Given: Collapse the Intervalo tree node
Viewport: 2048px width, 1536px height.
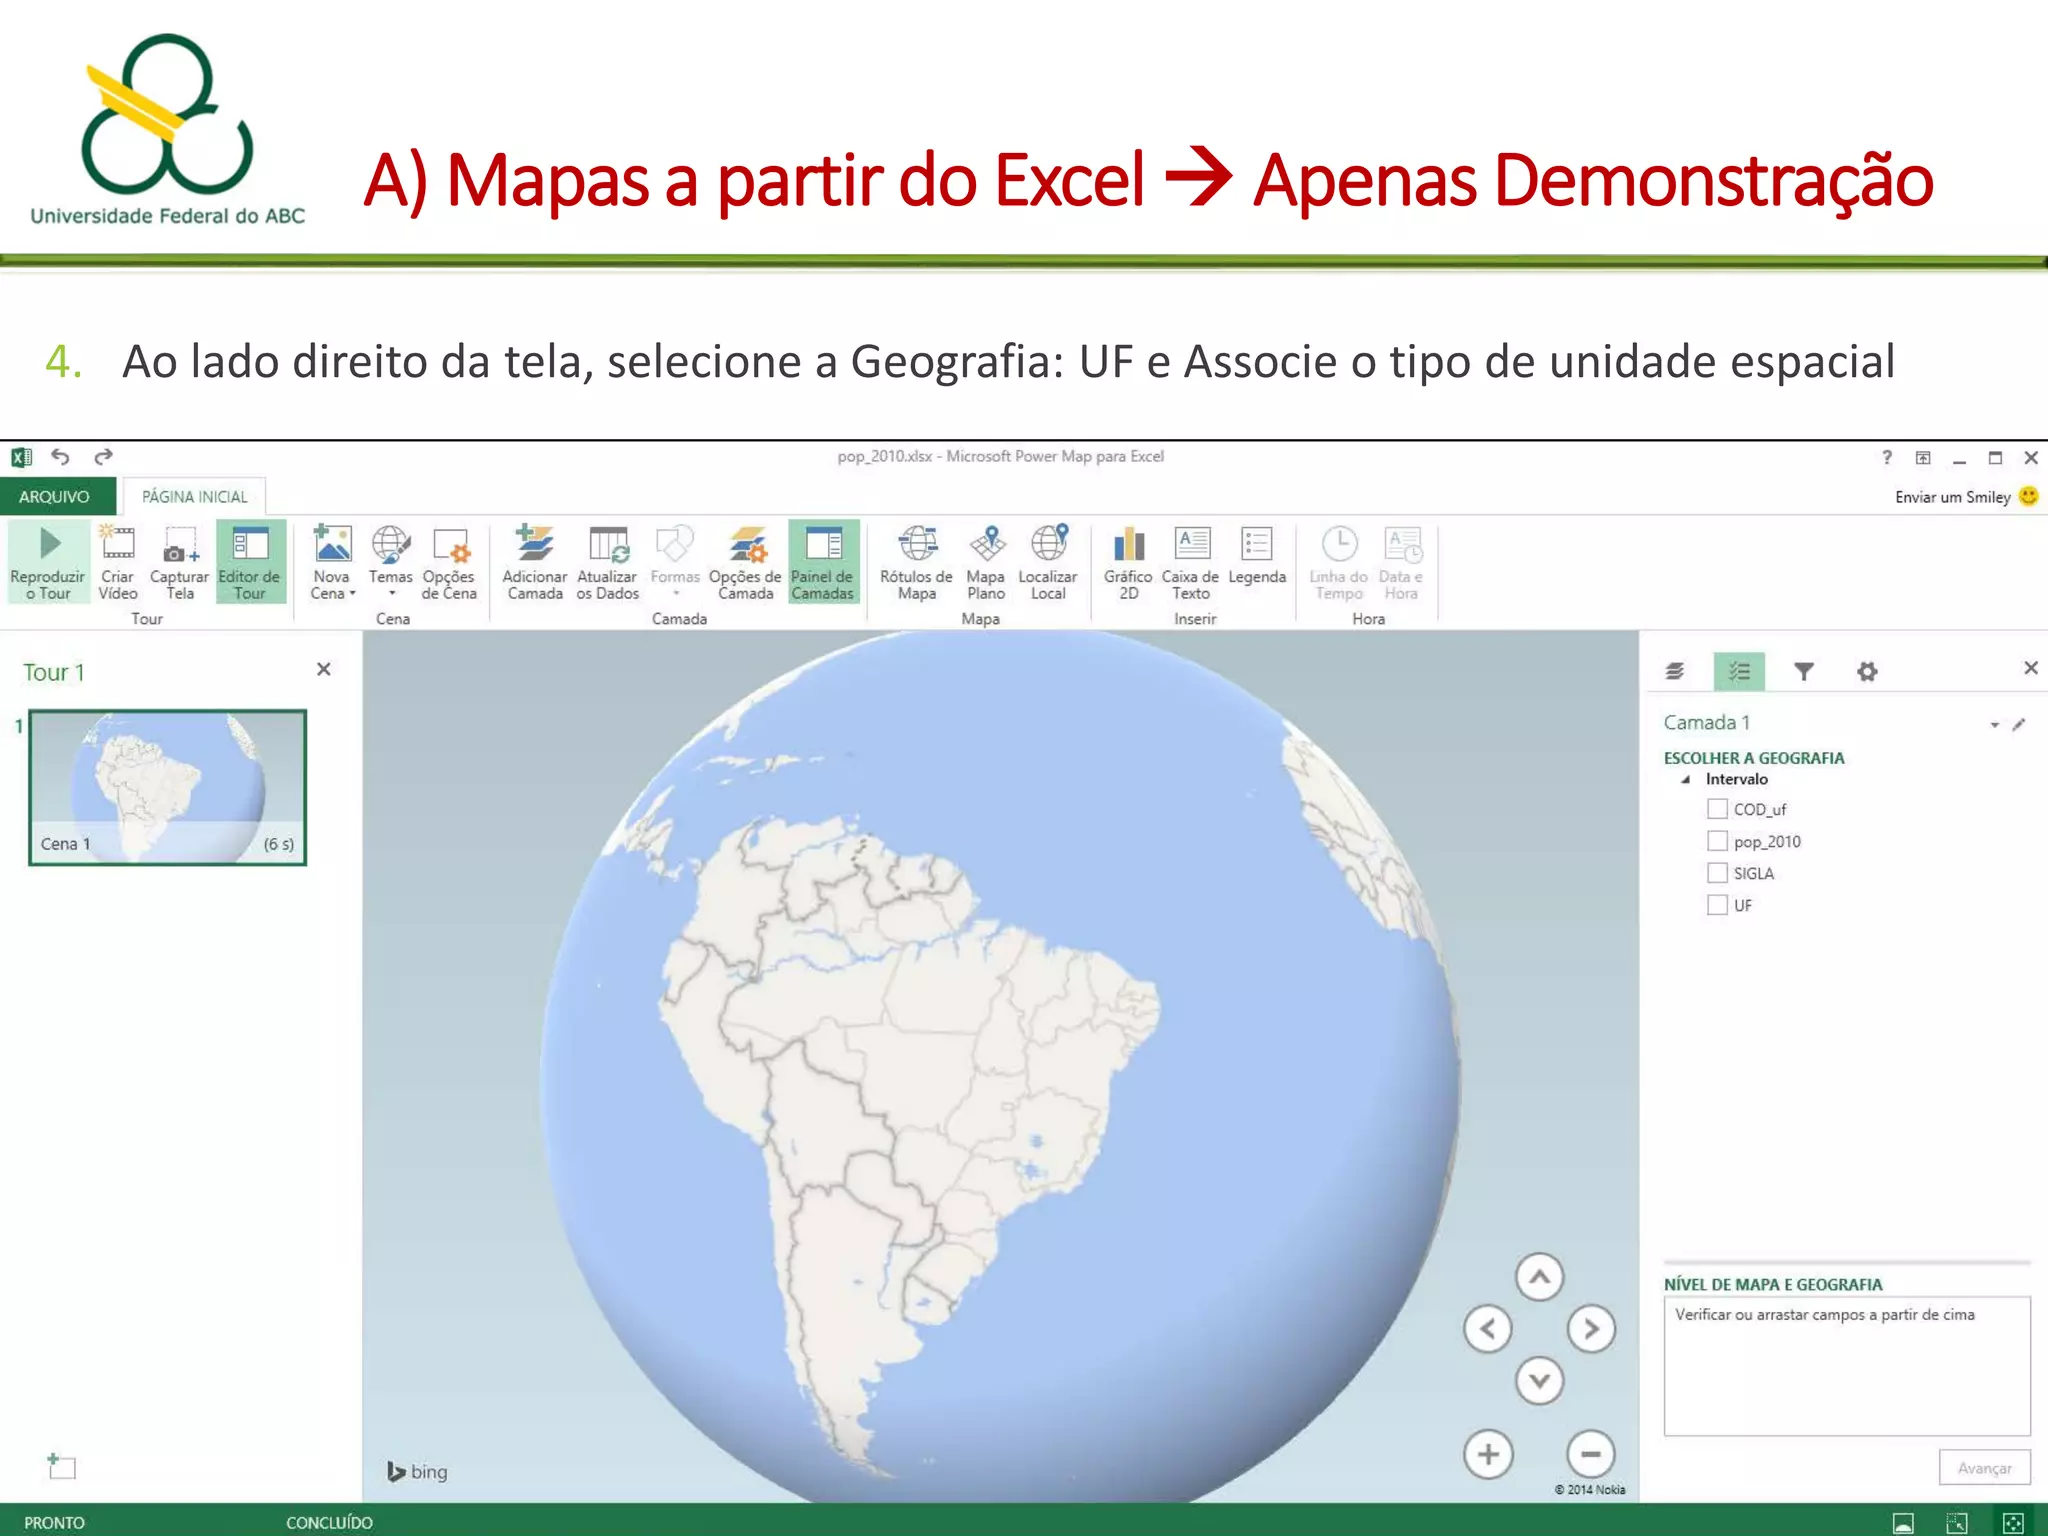Looking at the screenshot, I should coord(1686,779).
